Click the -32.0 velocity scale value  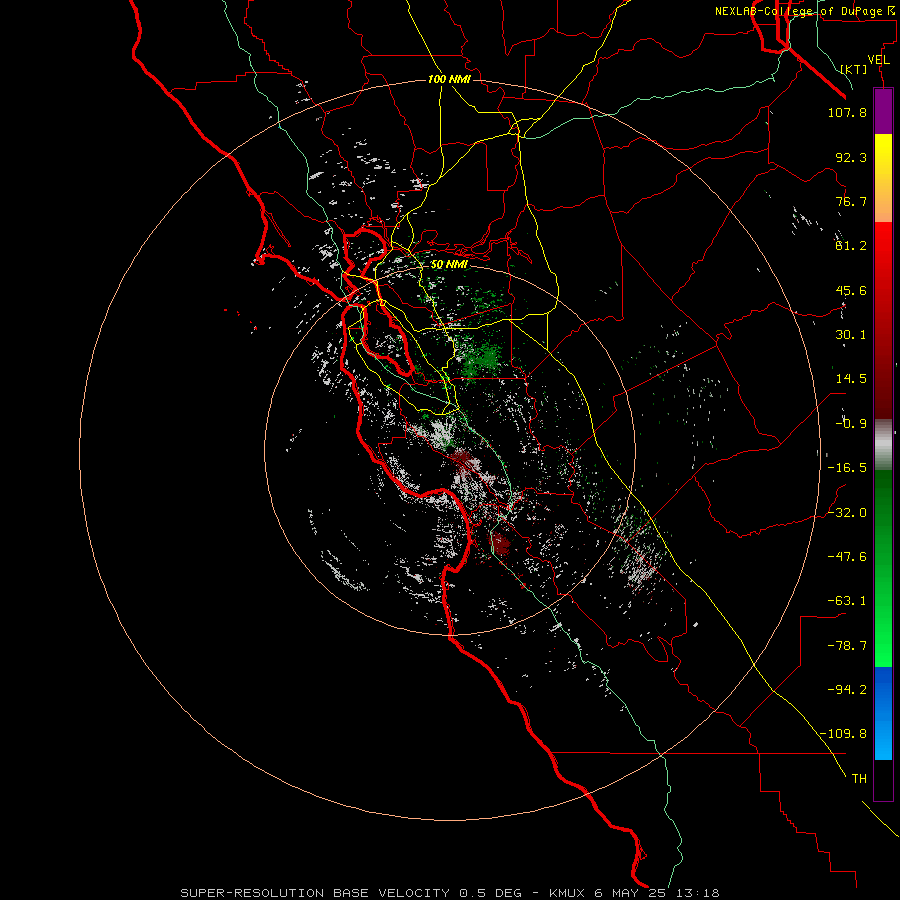coord(847,513)
